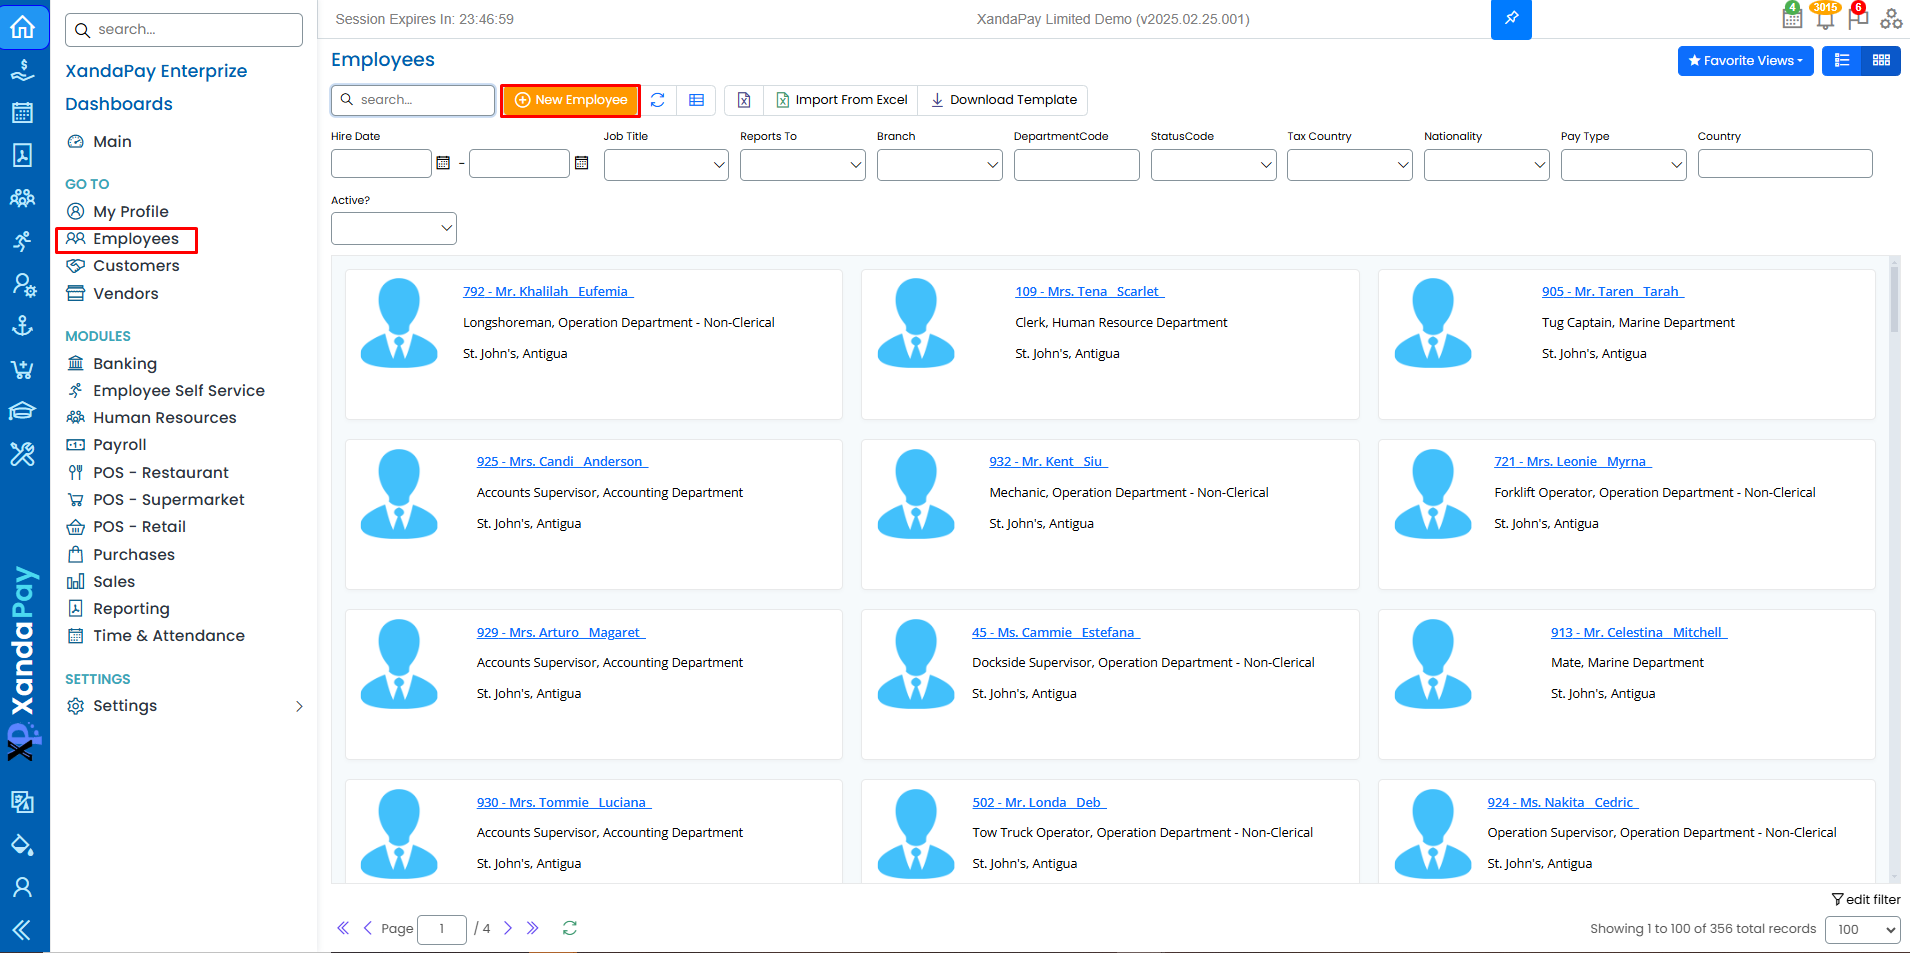Collapse the sidebar with double-chevron icon

21,930
